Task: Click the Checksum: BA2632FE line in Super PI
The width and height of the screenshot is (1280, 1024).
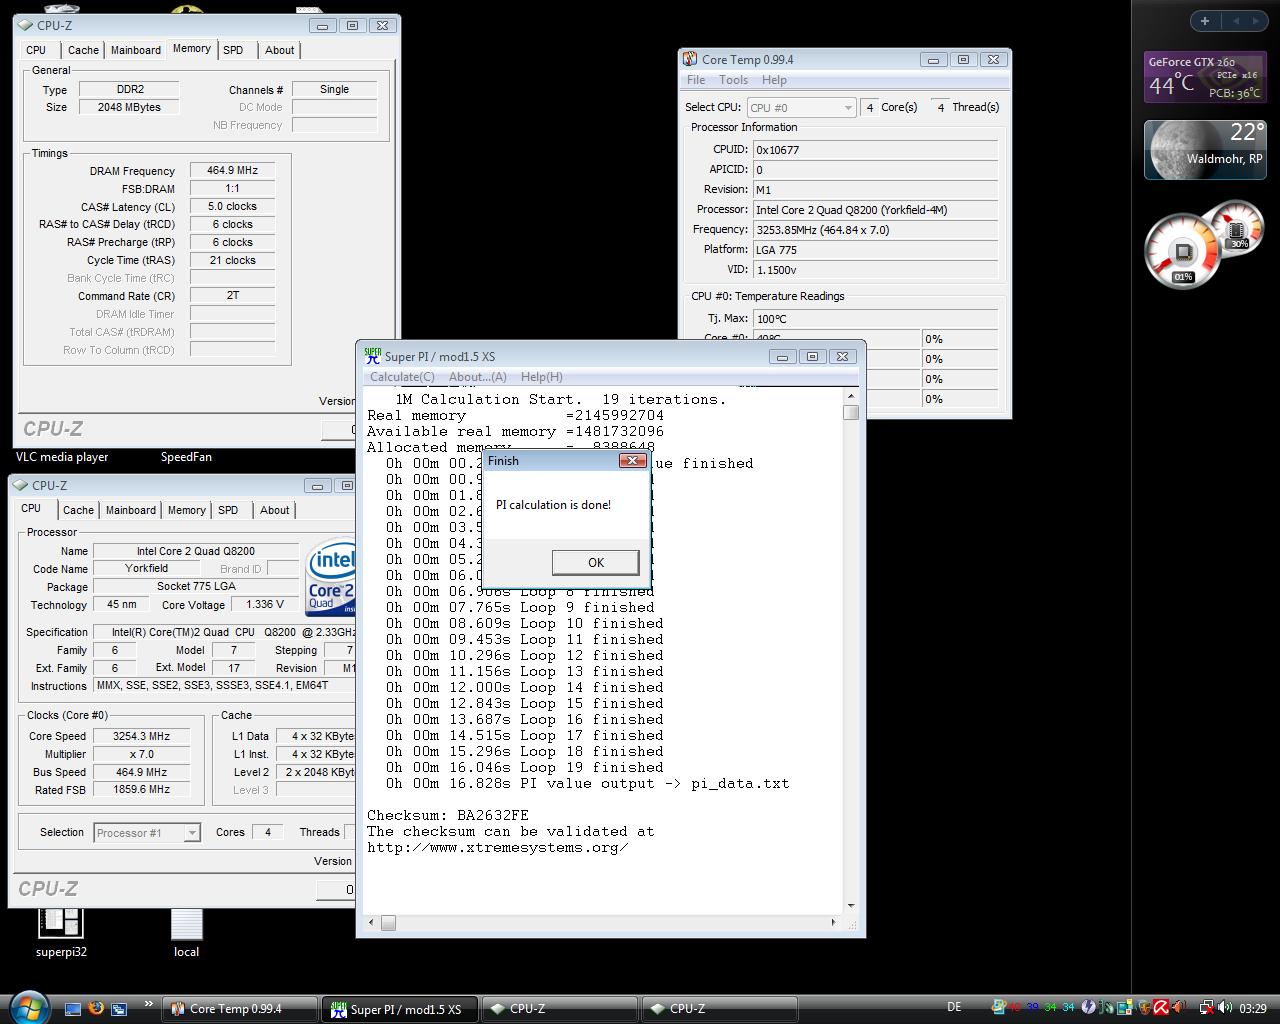Action: pos(448,815)
